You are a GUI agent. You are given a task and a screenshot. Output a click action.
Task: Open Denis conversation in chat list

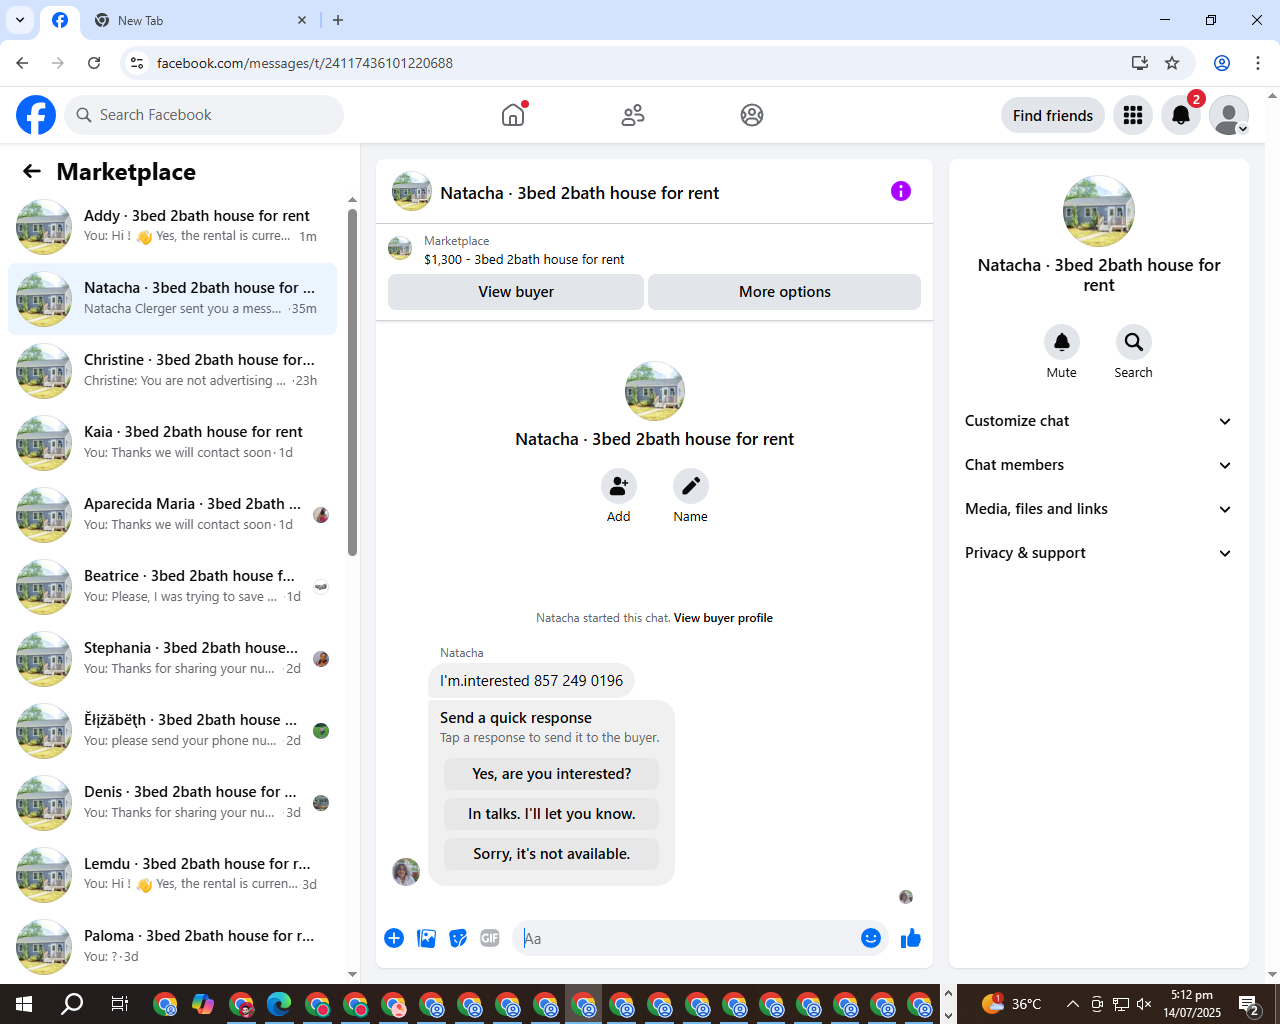point(172,802)
